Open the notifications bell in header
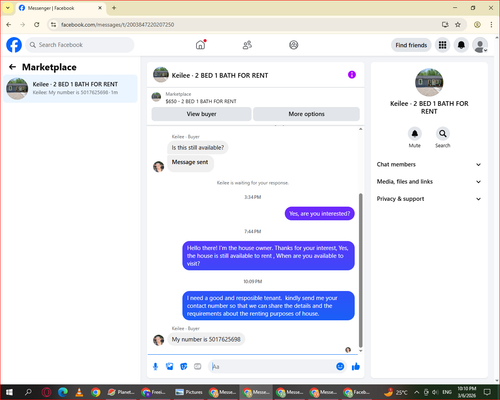 461,45
